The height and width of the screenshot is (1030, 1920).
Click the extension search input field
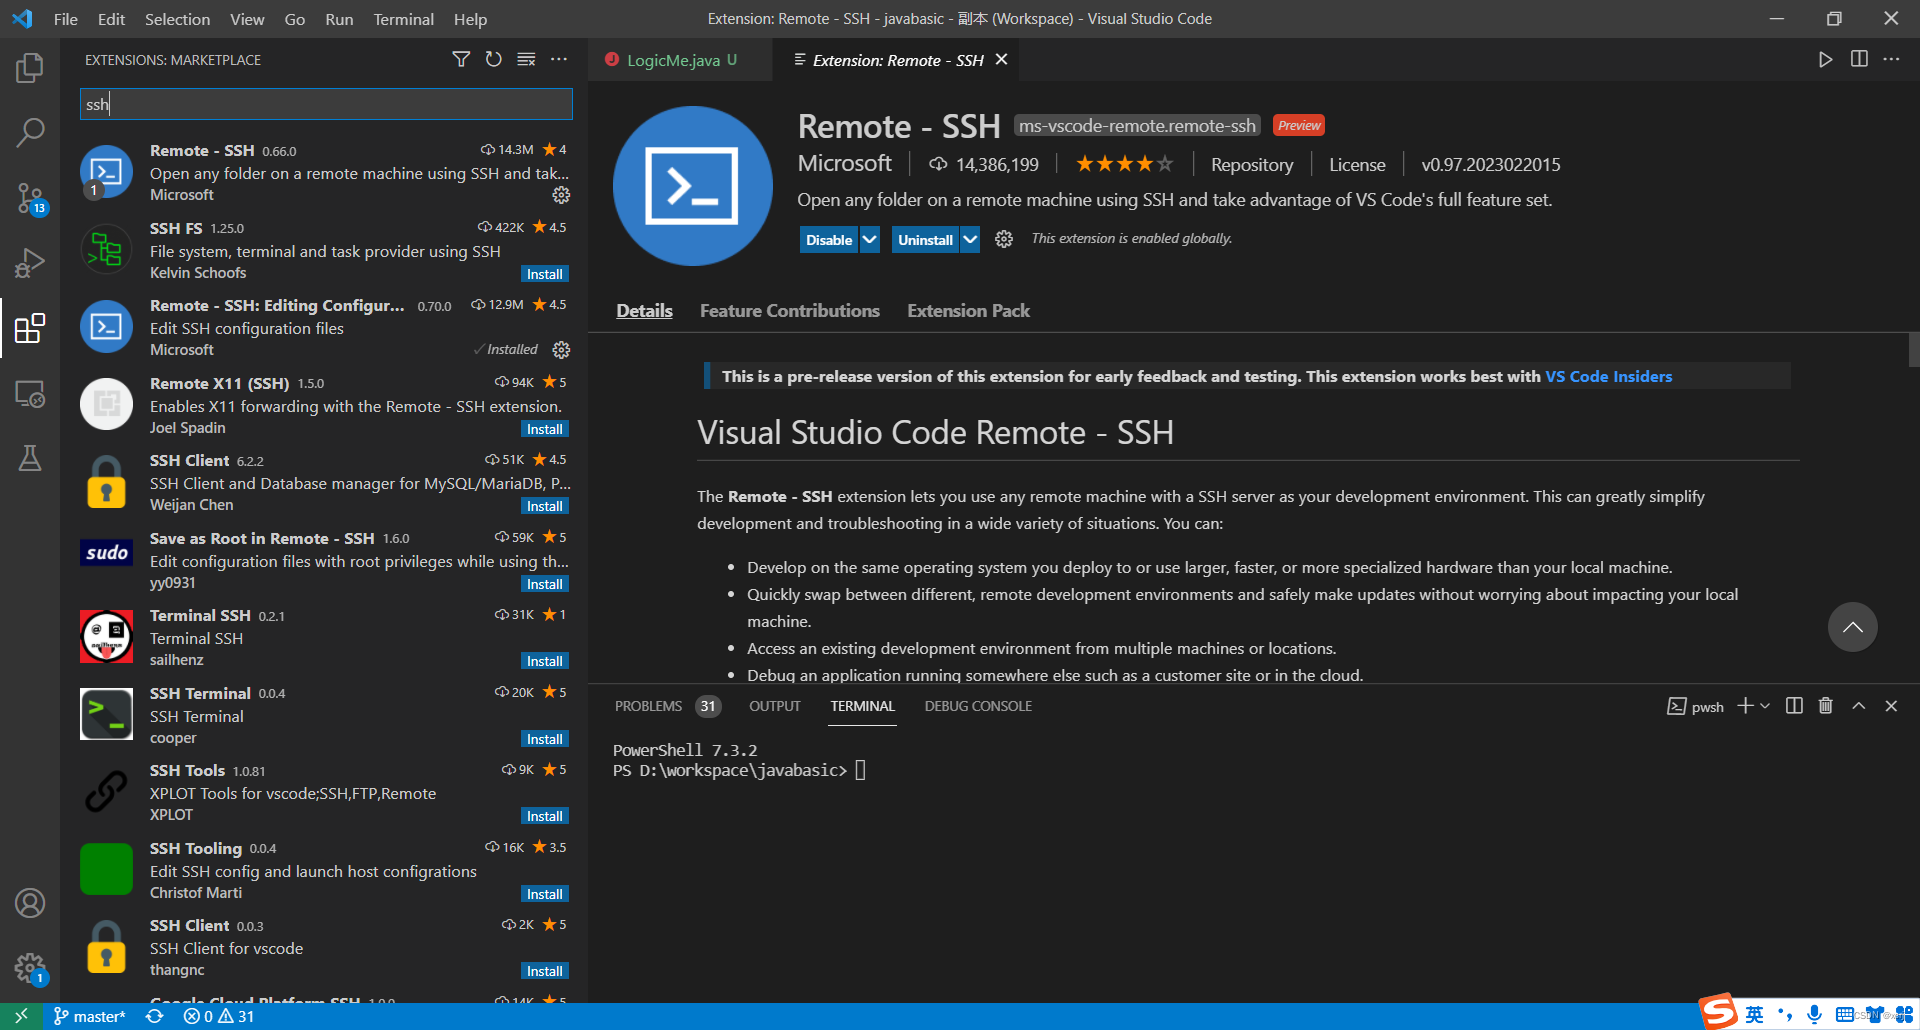click(325, 103)
